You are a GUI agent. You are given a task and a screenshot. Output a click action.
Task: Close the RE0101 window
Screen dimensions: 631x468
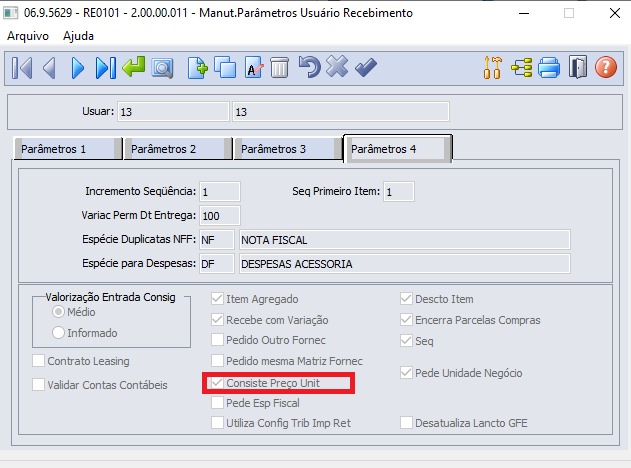pyautogui.click(x=615, y=13)
